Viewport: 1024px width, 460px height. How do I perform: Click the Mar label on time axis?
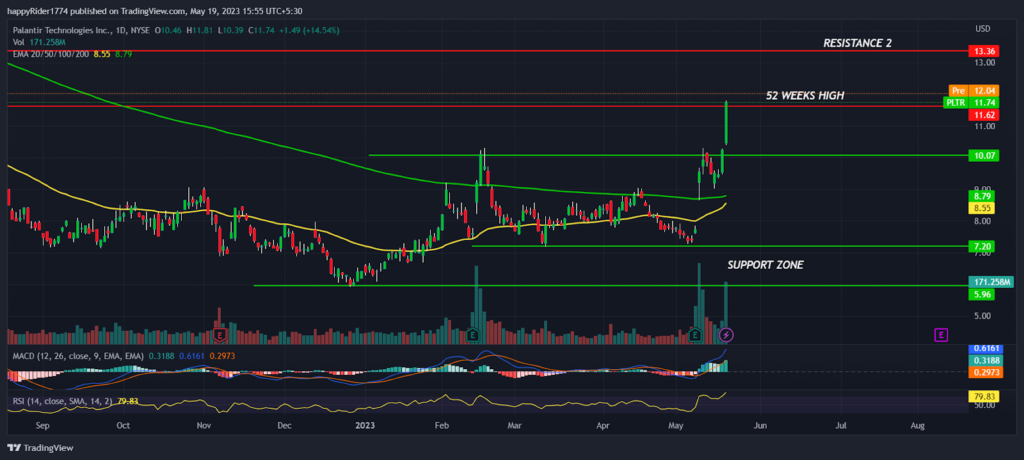[515, 425]
